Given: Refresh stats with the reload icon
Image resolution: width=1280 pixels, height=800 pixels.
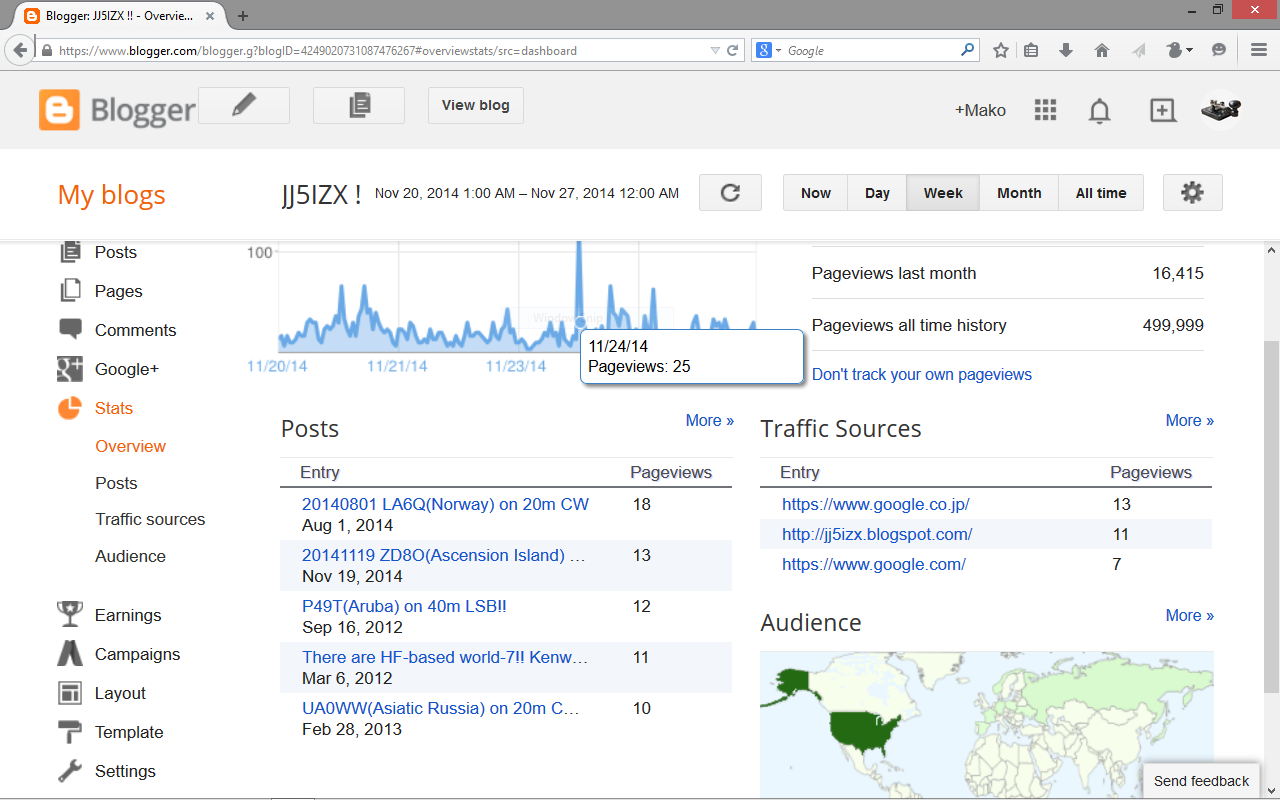Looking at the screenshot, I should [x=730, y=193].
